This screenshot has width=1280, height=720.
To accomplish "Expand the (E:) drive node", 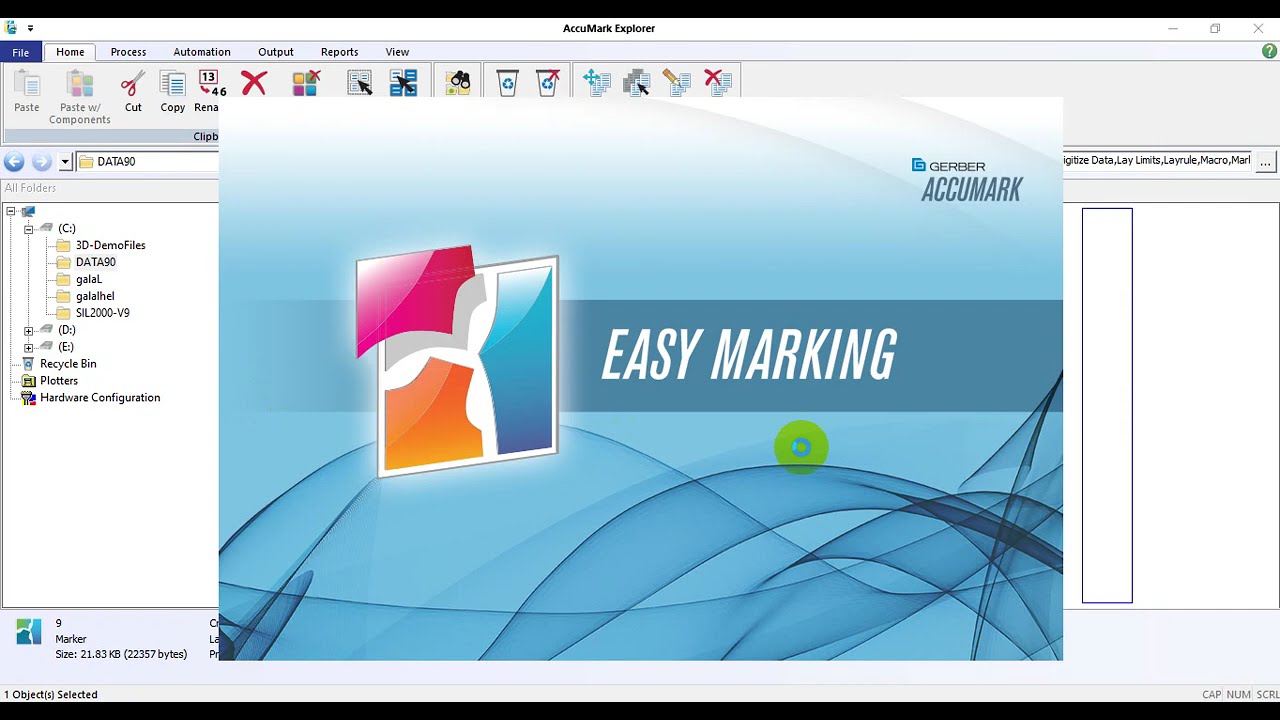I will (28, 347).
